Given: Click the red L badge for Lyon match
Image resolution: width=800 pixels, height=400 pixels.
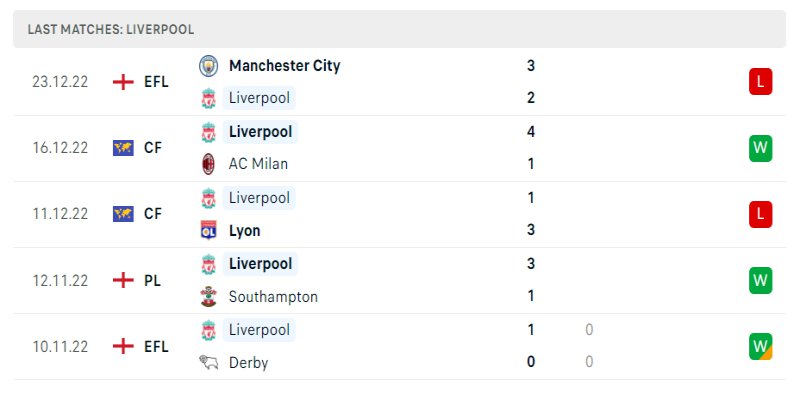Looking at the screenshot, I should (760, 214).
